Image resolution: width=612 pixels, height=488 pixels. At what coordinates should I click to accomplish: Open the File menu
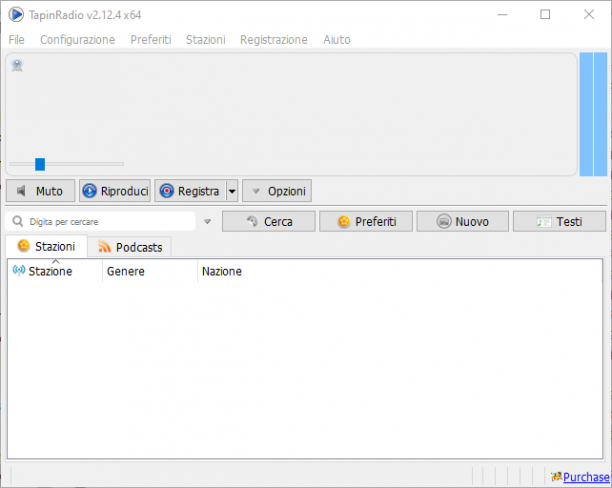(16, 39)
